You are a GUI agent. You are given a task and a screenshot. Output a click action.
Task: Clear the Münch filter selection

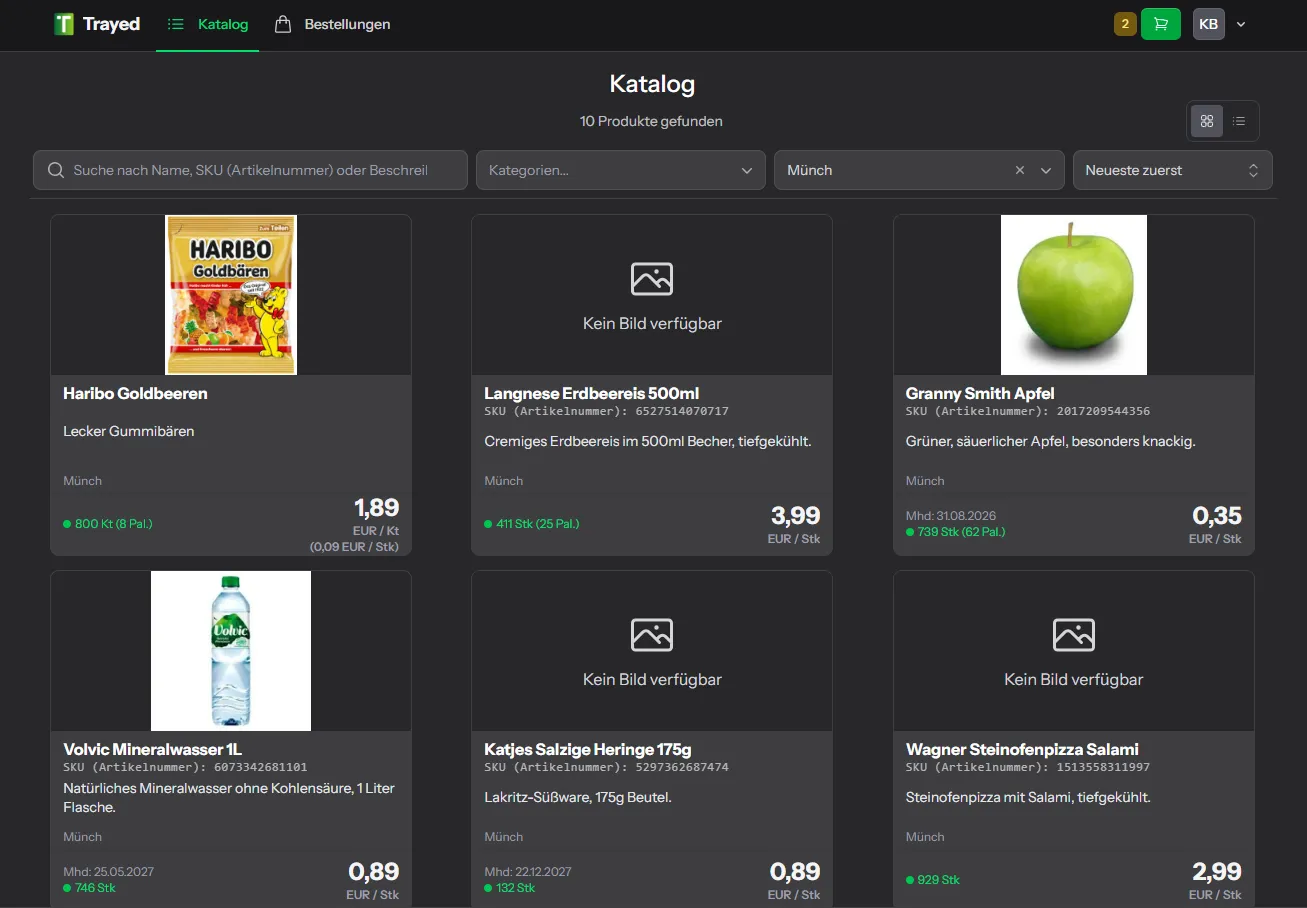coord(1020,170)
